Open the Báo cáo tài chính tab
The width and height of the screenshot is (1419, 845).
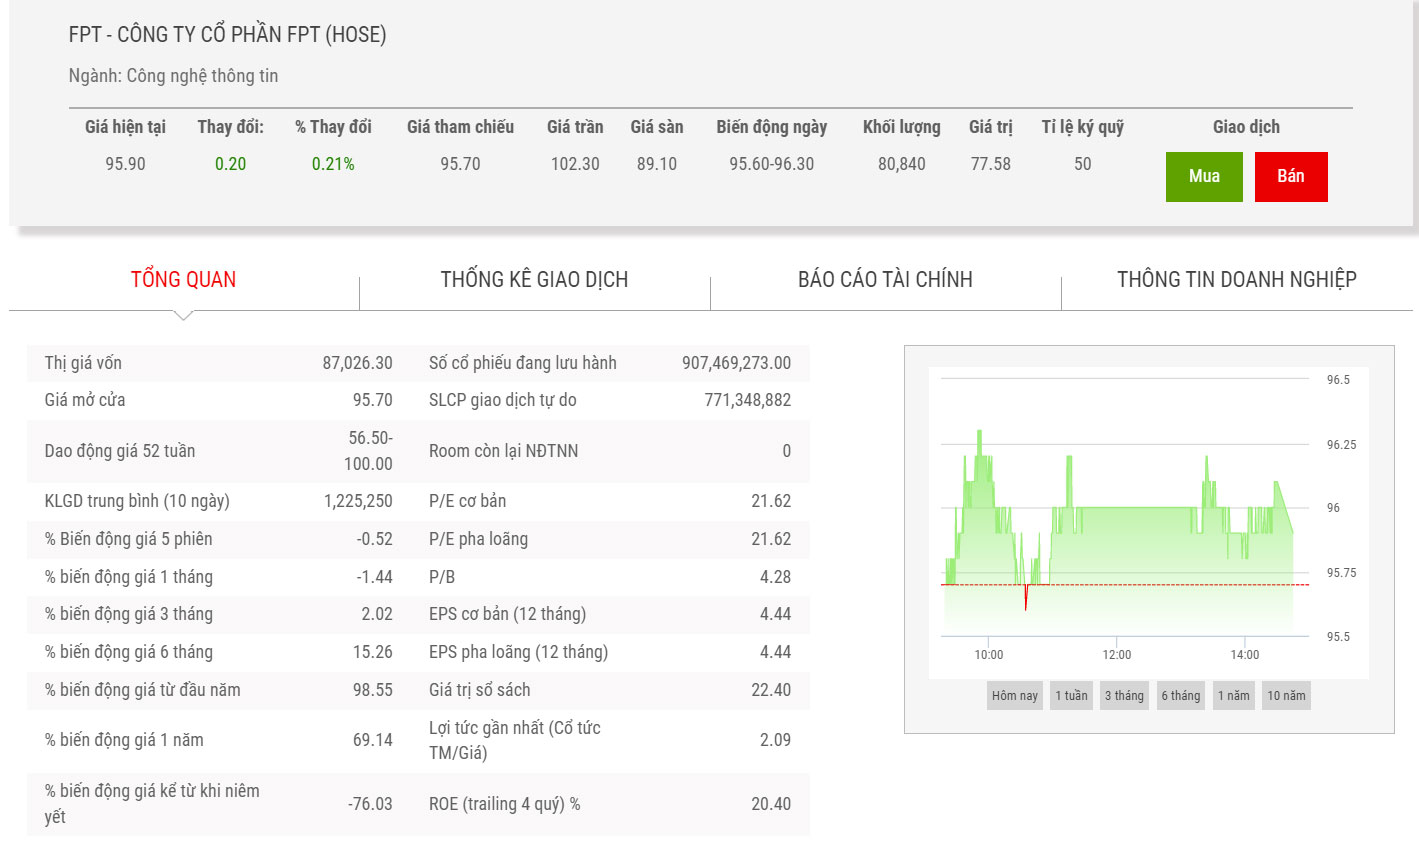click(x=885, y=280)
